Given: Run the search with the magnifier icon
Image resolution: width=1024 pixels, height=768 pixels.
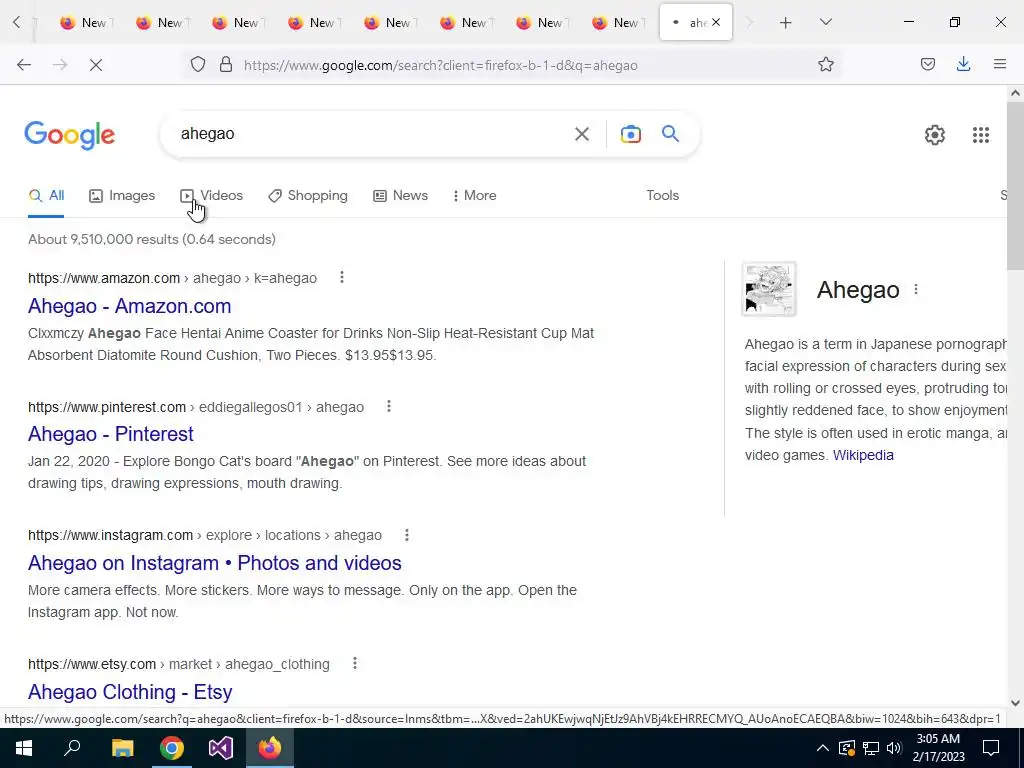Looking at the screenshot, I should click(670, 134).
